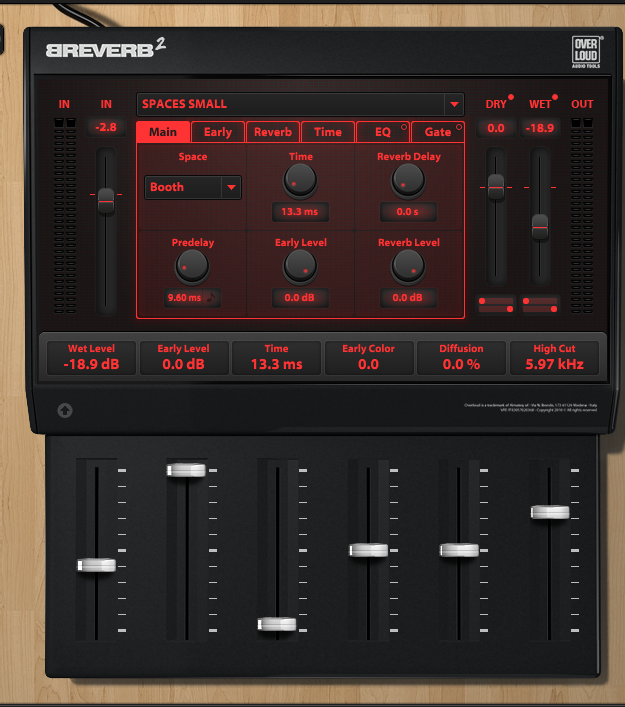
Task: Click the 13.3 ms time value field
Action: click(x=300, y=211)
